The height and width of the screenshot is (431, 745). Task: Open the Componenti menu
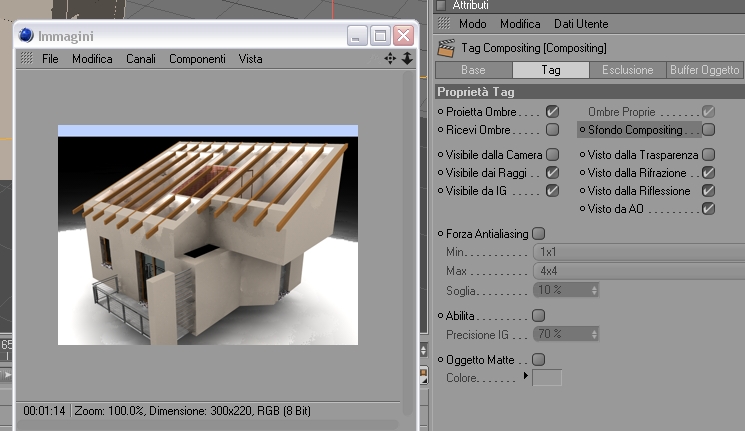(197, 59)
